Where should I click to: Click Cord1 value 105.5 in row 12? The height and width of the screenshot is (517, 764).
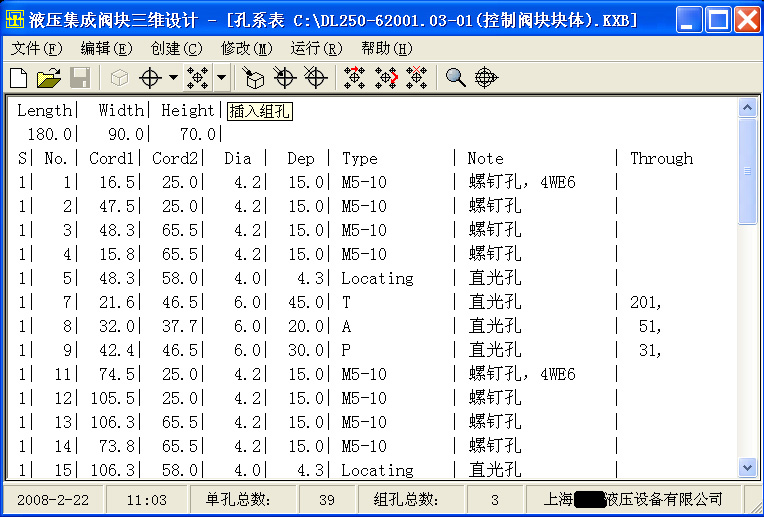[x=113, y=398]
